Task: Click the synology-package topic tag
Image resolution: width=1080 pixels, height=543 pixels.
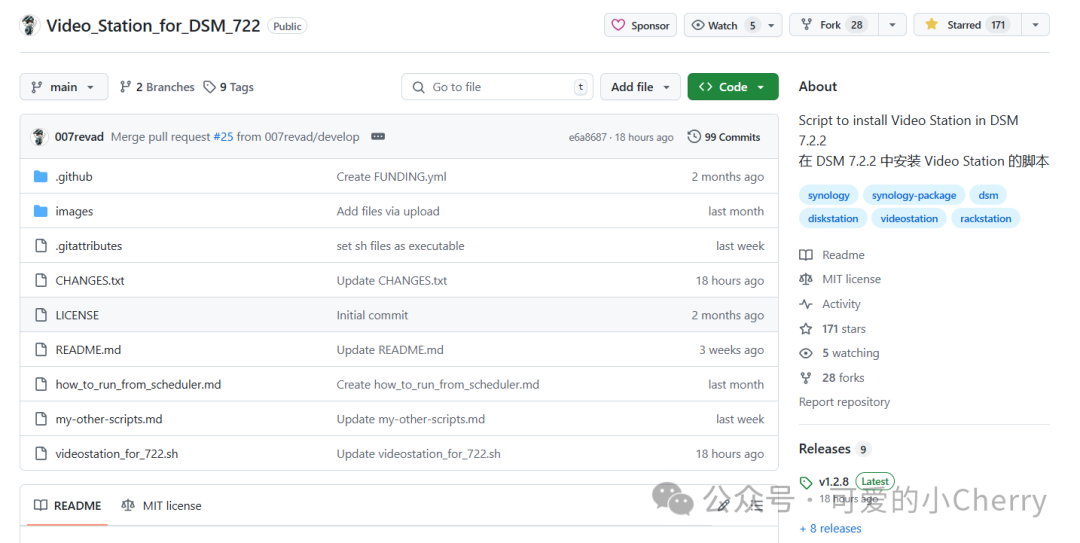Action: point(914,195)
